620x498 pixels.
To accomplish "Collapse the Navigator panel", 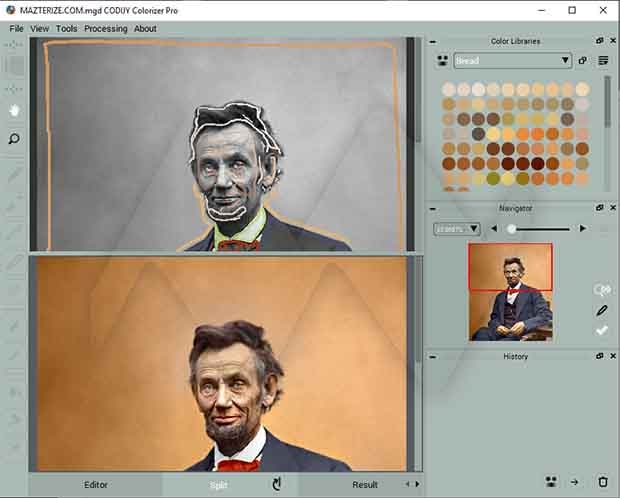I will point(433,208).
